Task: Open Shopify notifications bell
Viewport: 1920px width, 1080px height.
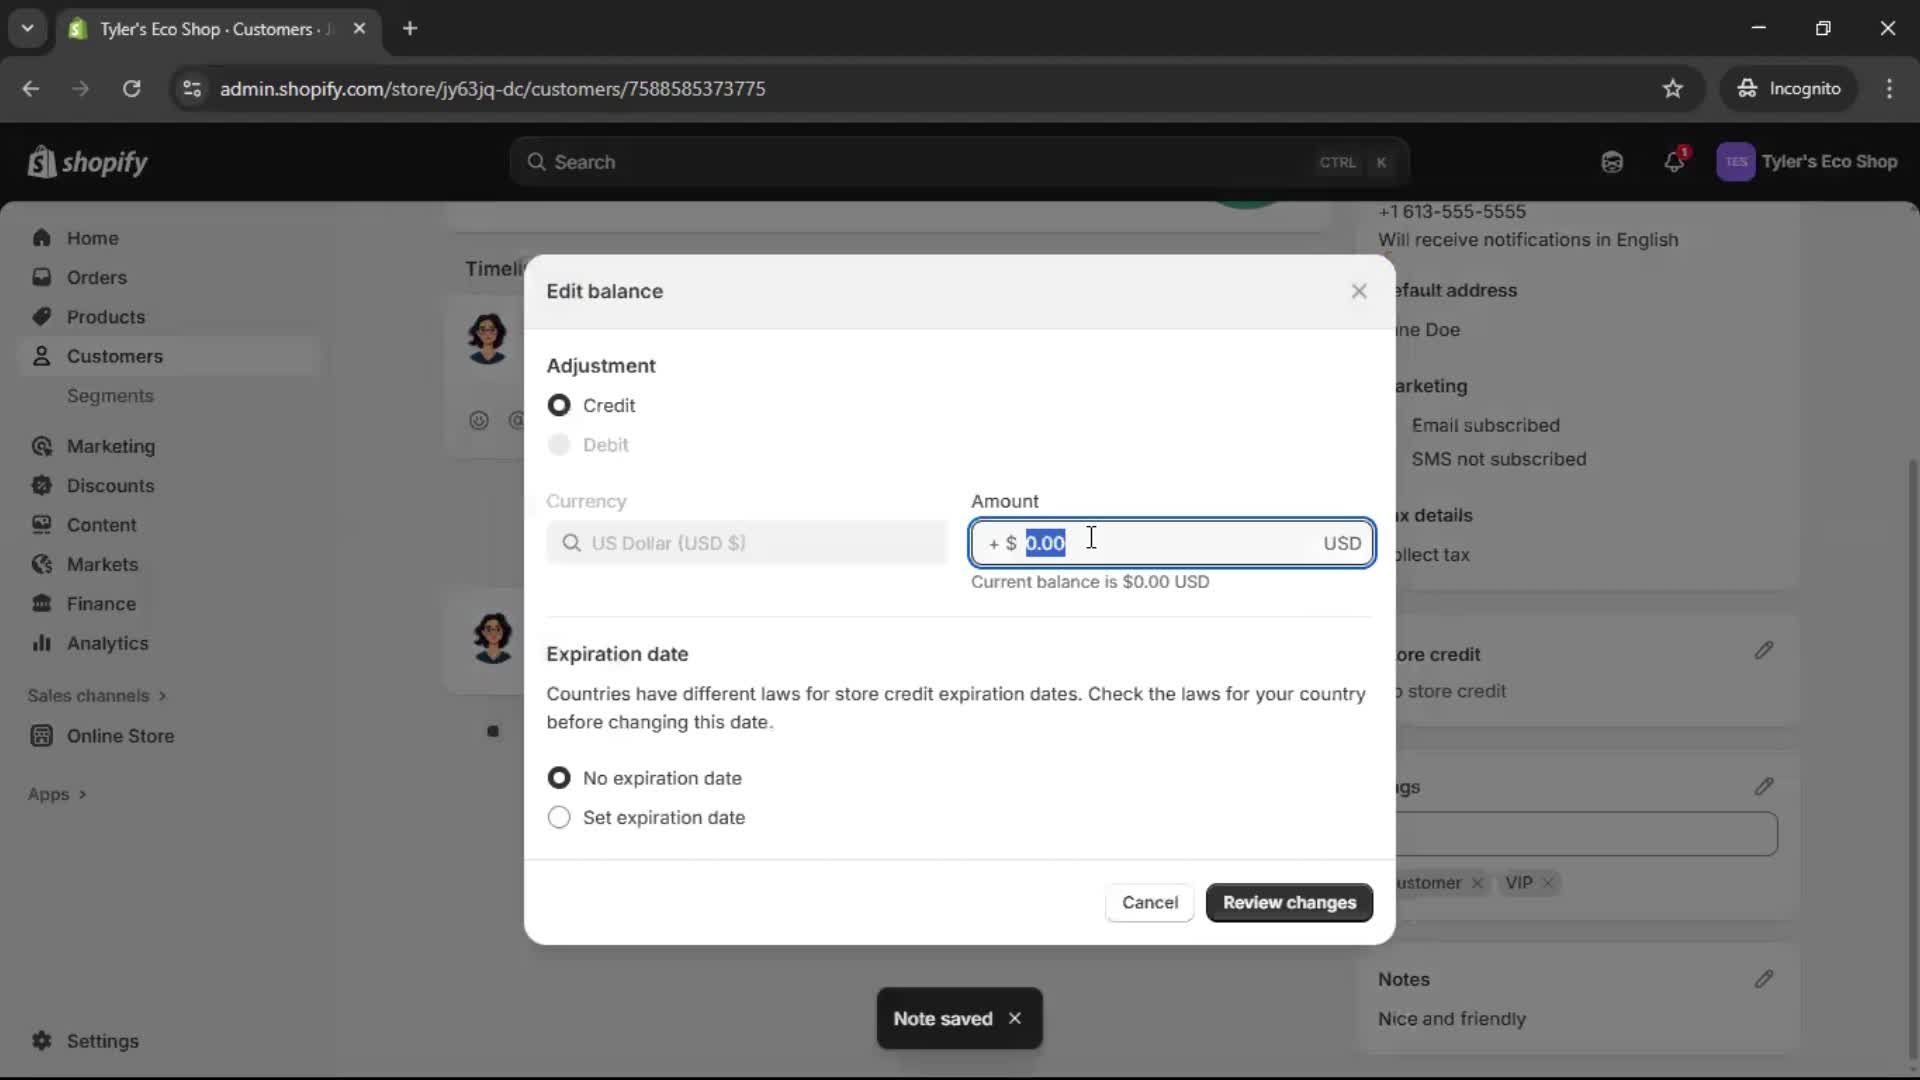Action: [x=1675, y=161]
